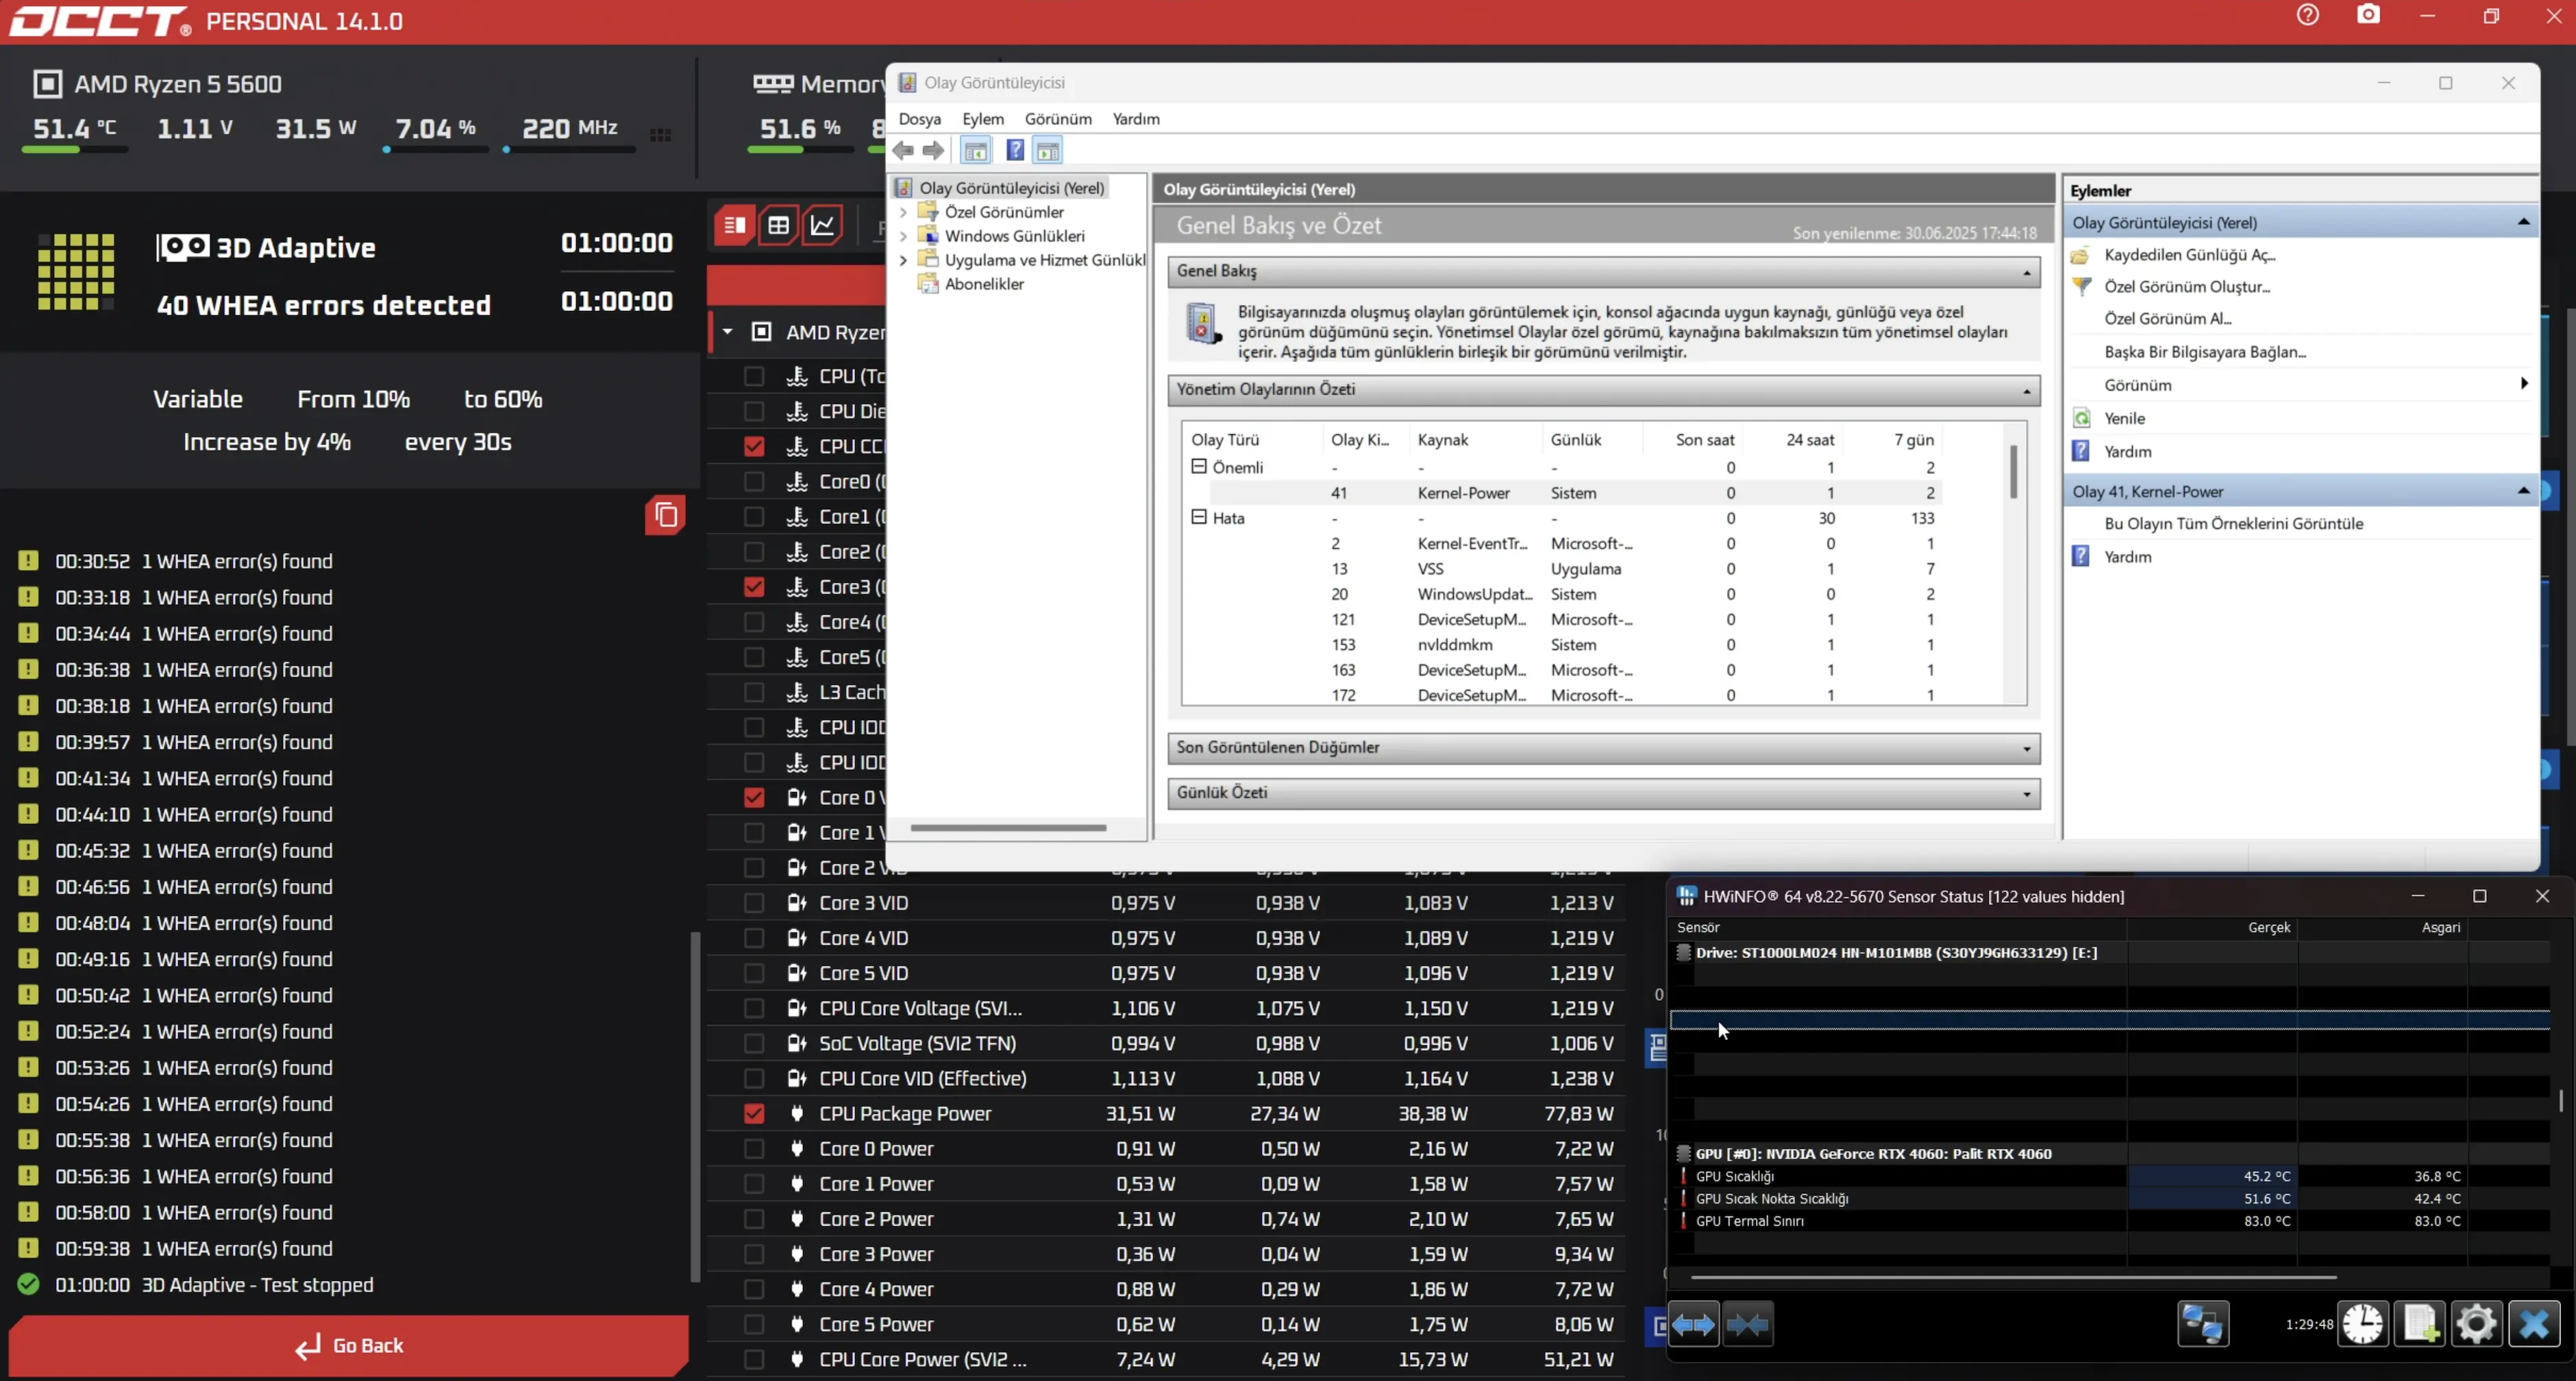This screenshot has height=1381, width=2576.
Task: Enable the CPU Core VID (Effective) checkbox
Action: (754, 1079)
